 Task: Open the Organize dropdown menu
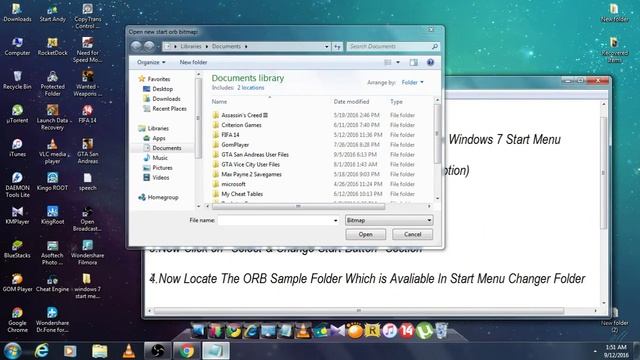point(151,62)
